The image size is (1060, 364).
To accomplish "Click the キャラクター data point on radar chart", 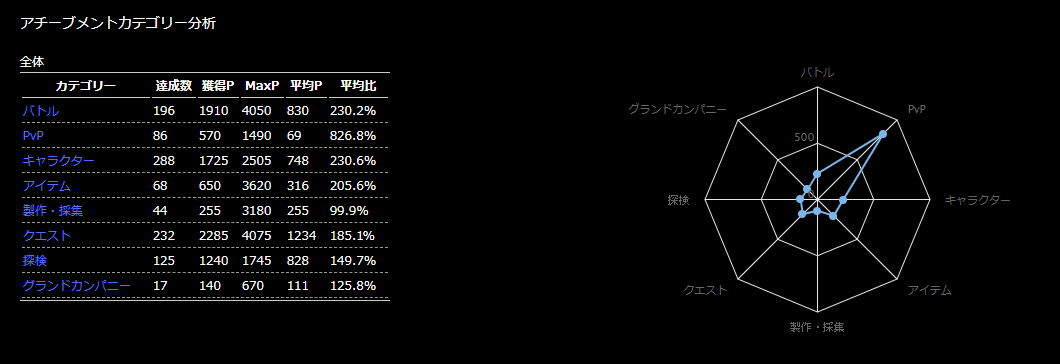I will [x=842, y=200].
